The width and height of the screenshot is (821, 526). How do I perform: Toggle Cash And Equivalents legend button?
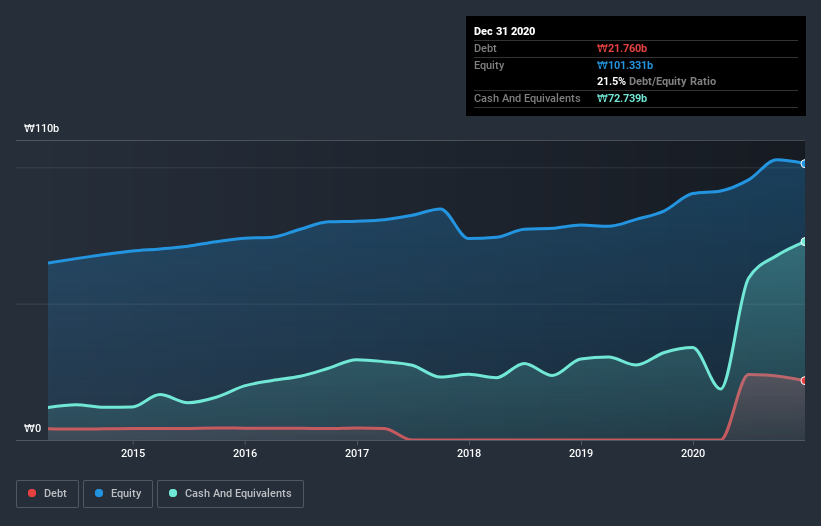pyautogui.click(x=230, y=494)
